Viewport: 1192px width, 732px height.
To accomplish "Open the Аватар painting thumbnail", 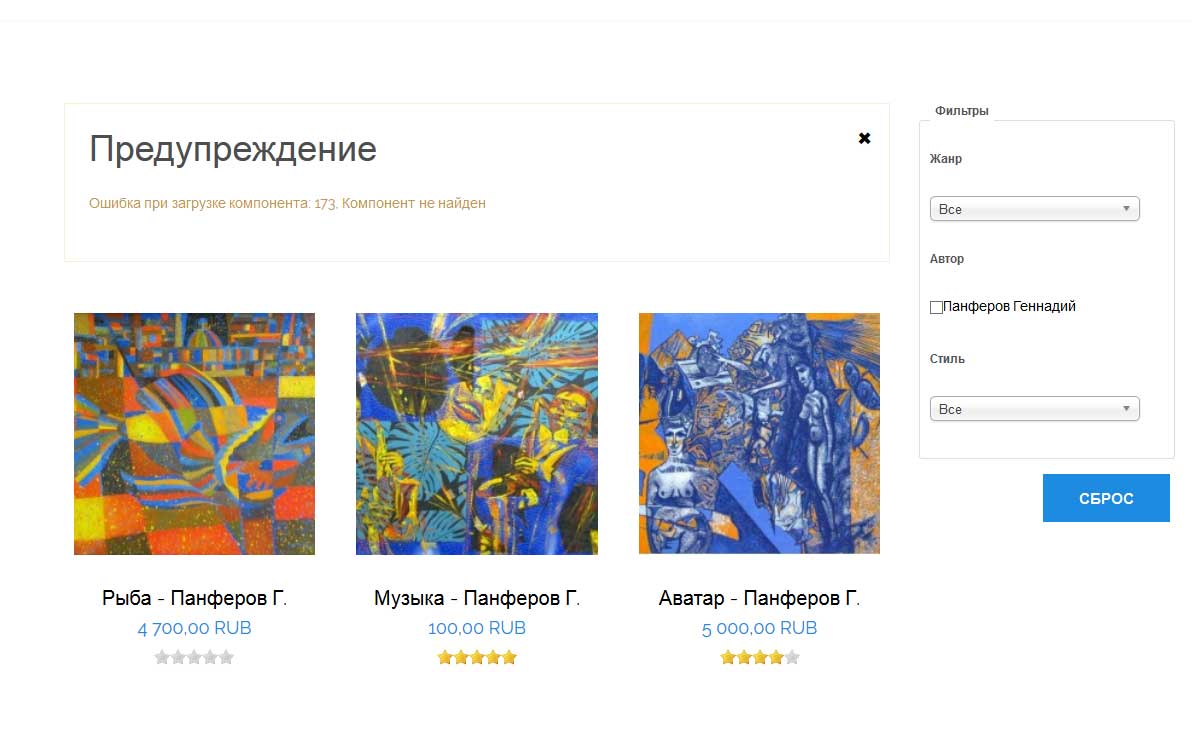I will [759, 433].
